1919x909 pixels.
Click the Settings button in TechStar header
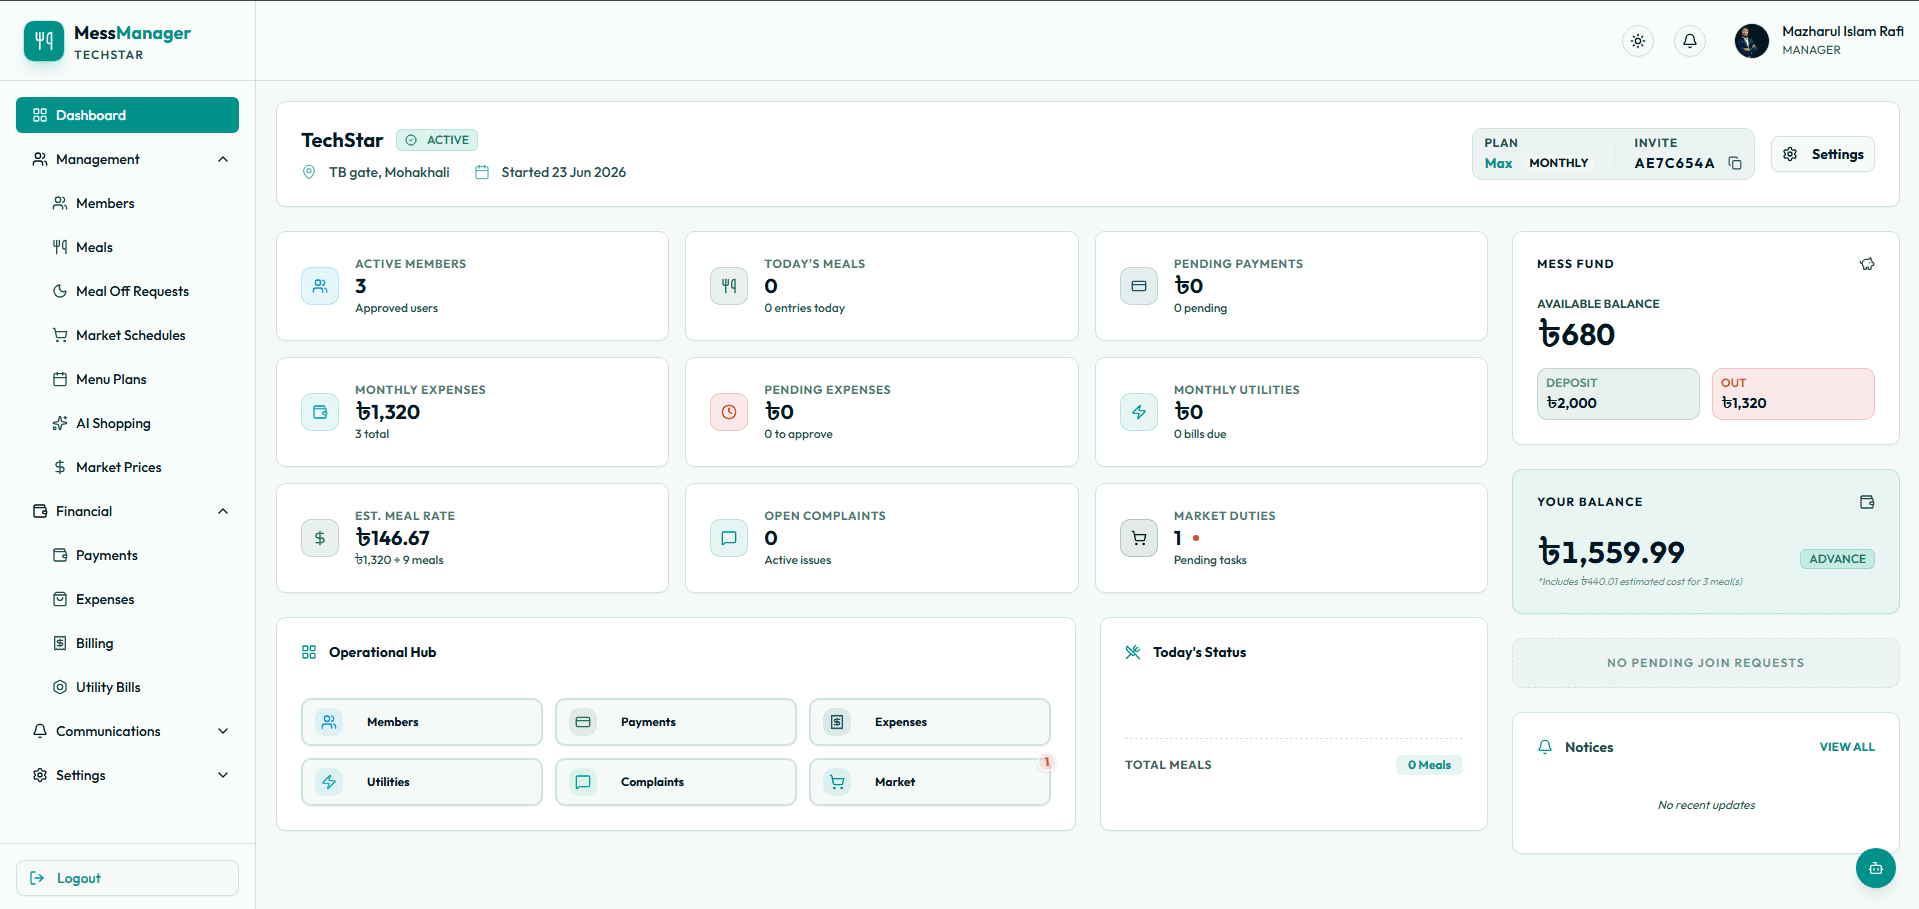point(1823,154)
